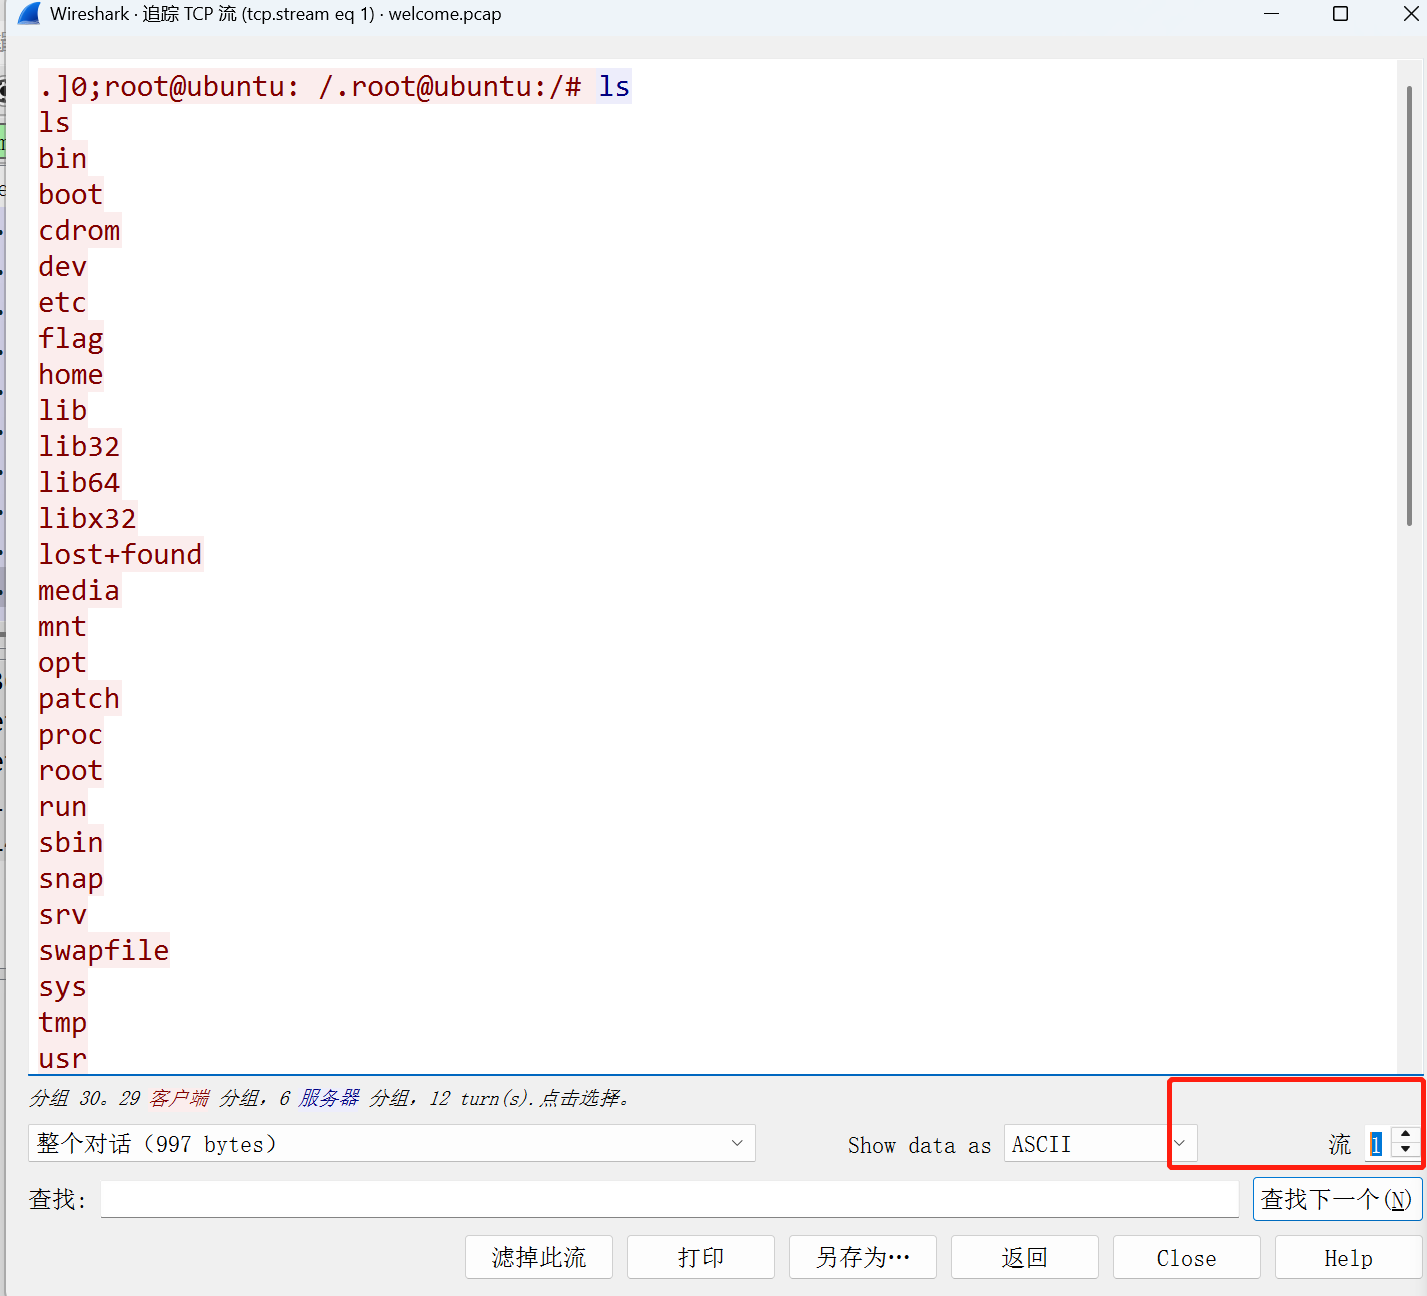Click the blue 'ls' command text
Screen dimensions: 1427x1296
(x=614, y=87)
